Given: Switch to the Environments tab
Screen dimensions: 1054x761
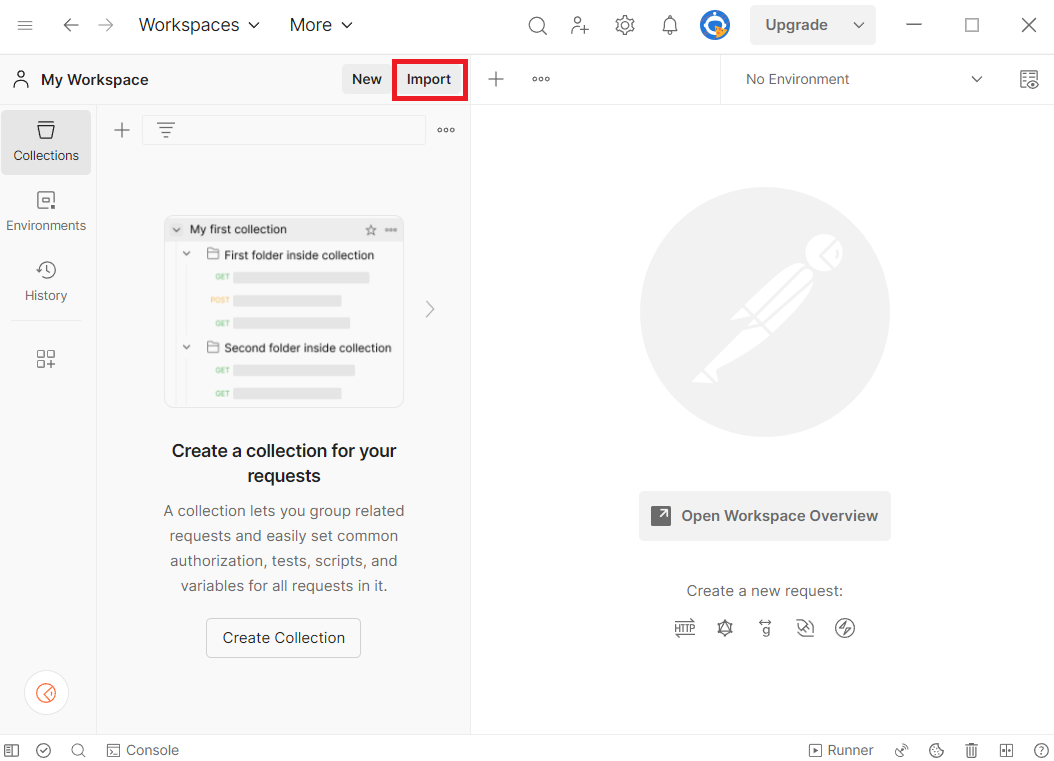Looking at the screenshot, I should click(x=46, y=210).
